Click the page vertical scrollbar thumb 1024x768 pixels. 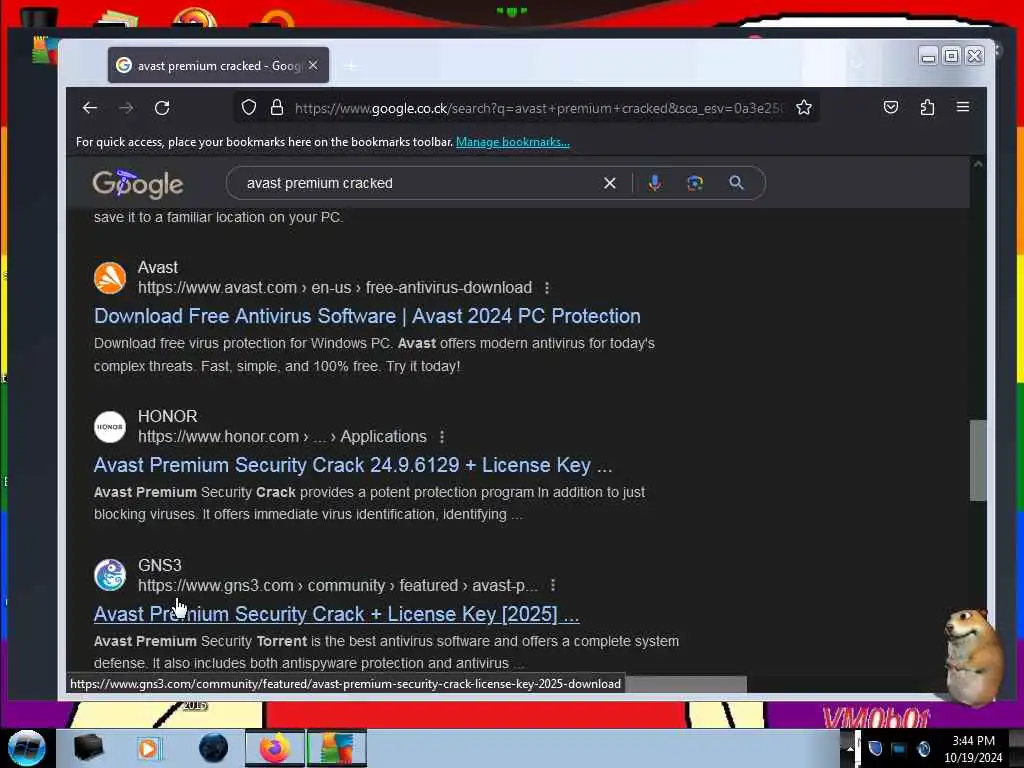(x=978, y=460)
